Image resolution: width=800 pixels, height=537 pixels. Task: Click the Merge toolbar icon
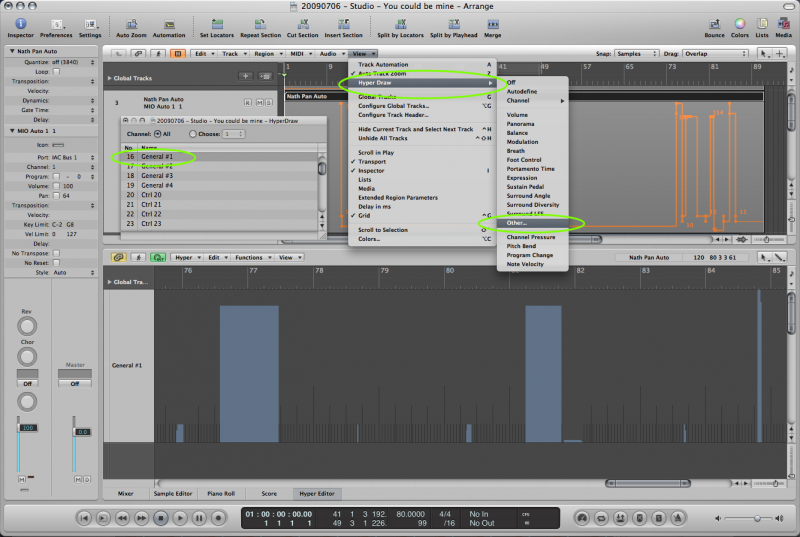492,24
